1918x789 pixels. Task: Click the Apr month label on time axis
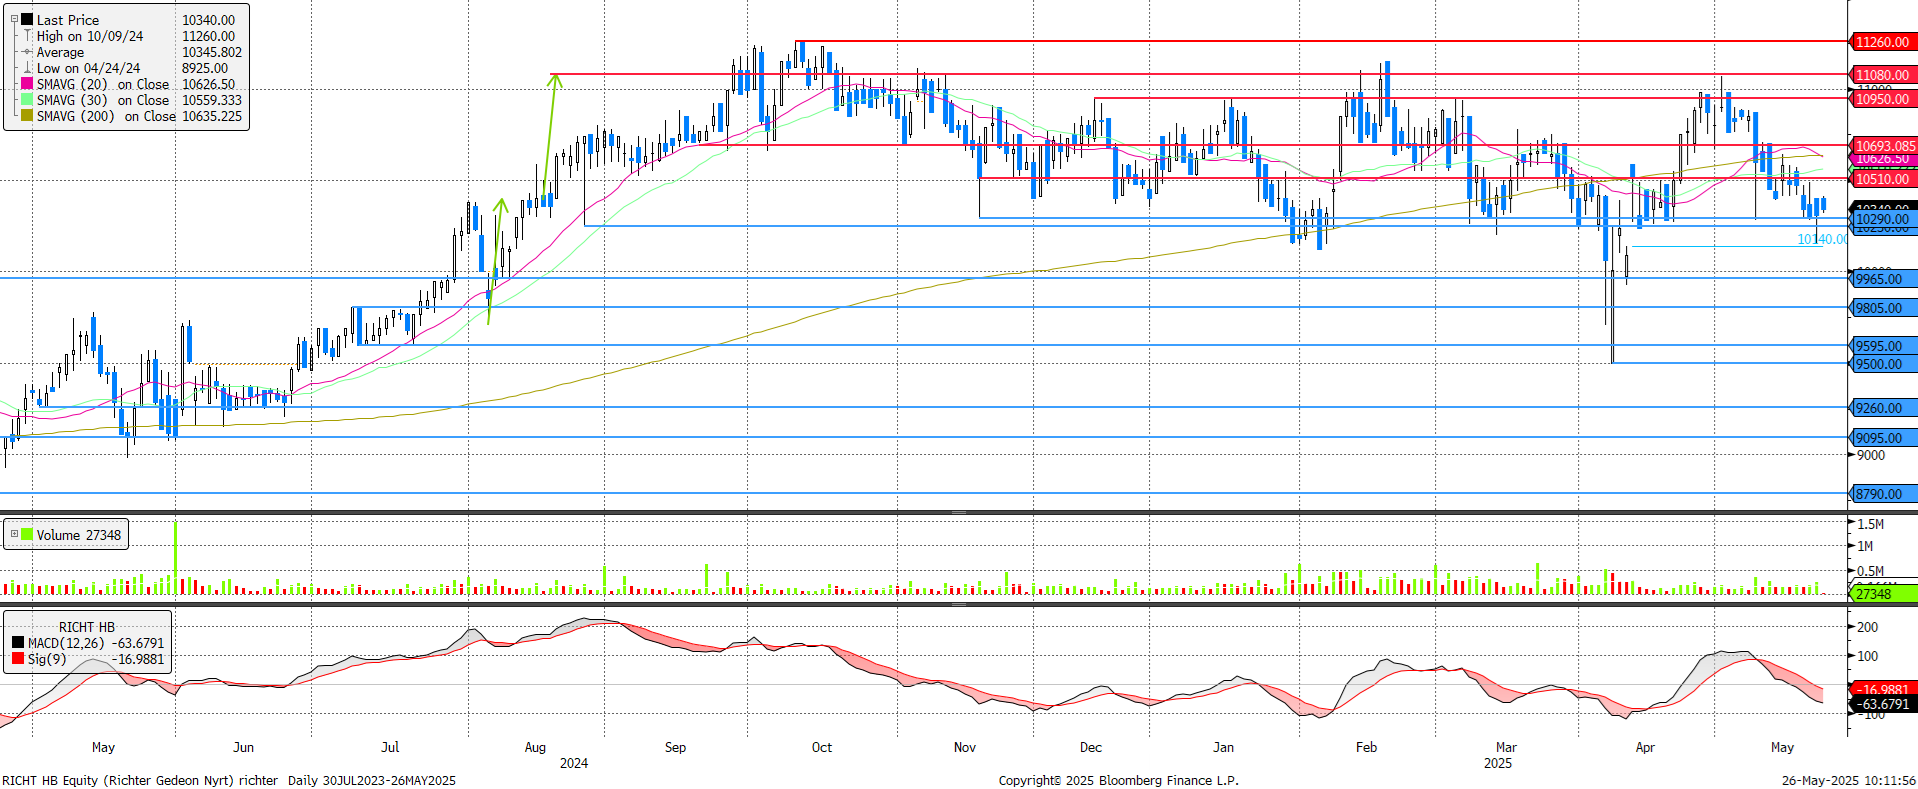[x=1645, y=747]
